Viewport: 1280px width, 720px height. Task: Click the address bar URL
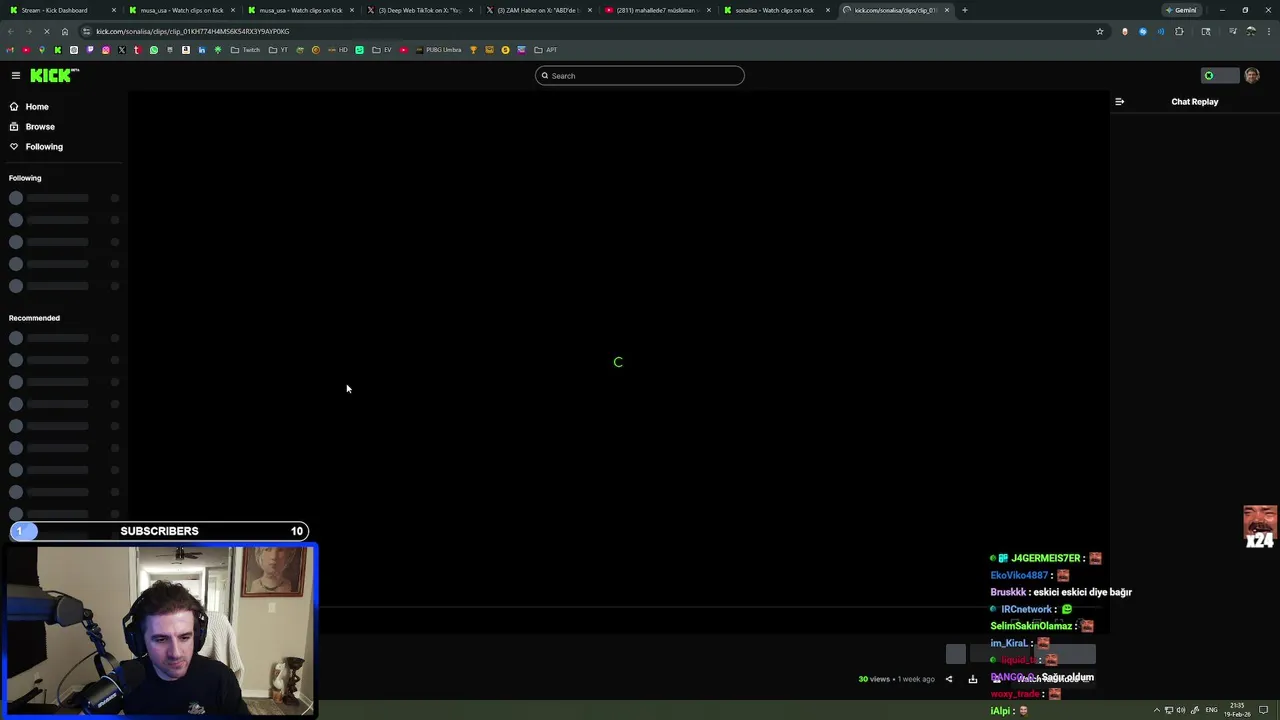pyautogui.click(x=193, y=31)
